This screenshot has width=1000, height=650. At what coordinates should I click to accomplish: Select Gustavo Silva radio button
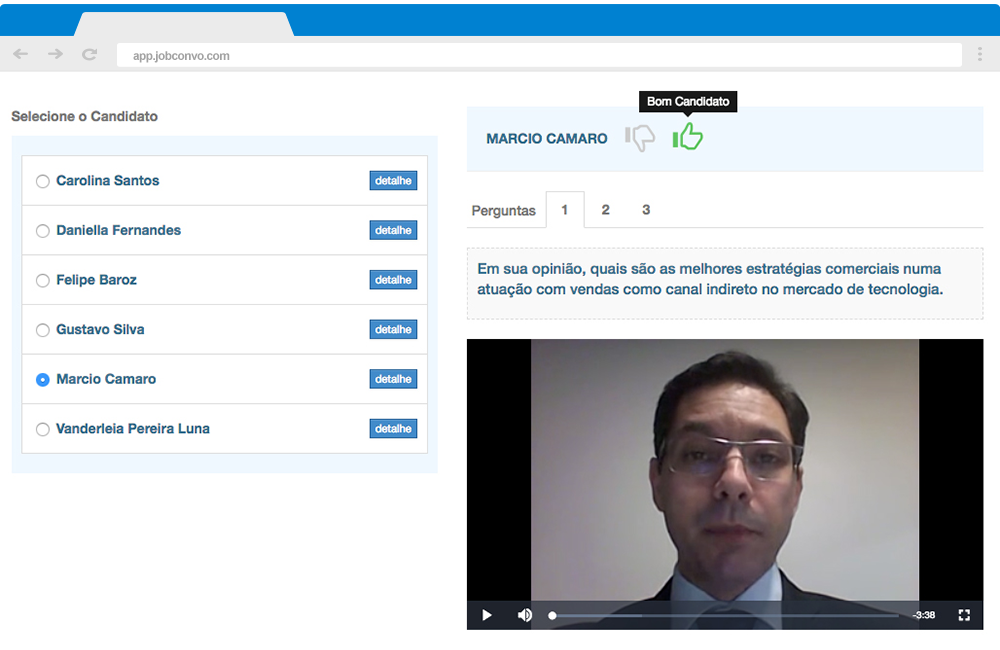43,330
